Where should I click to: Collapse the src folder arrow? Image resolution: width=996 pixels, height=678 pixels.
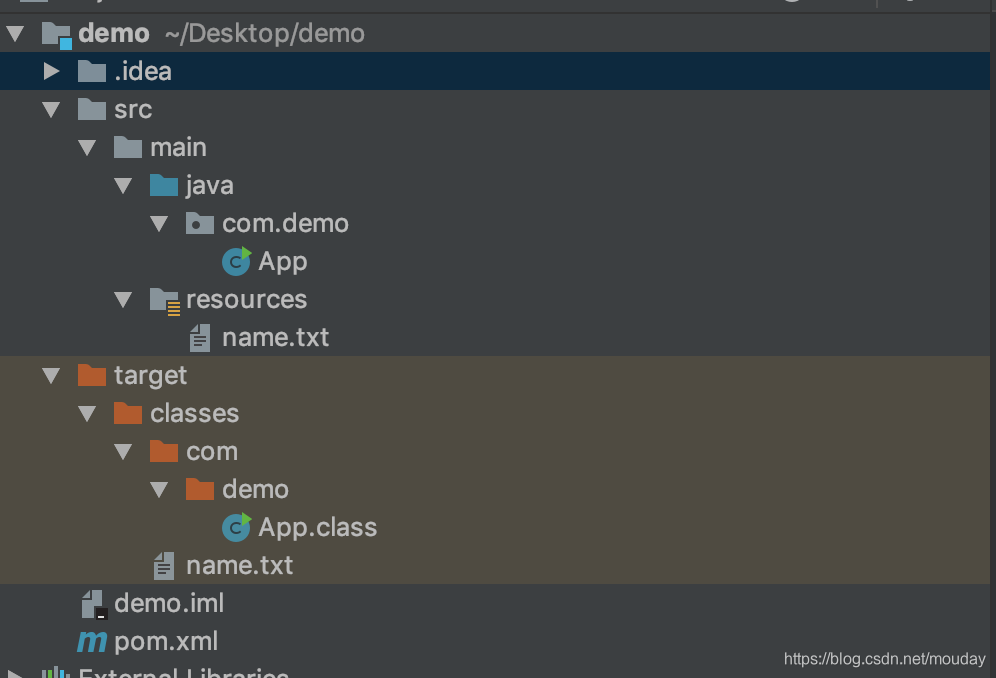click(x=51, y=109)
